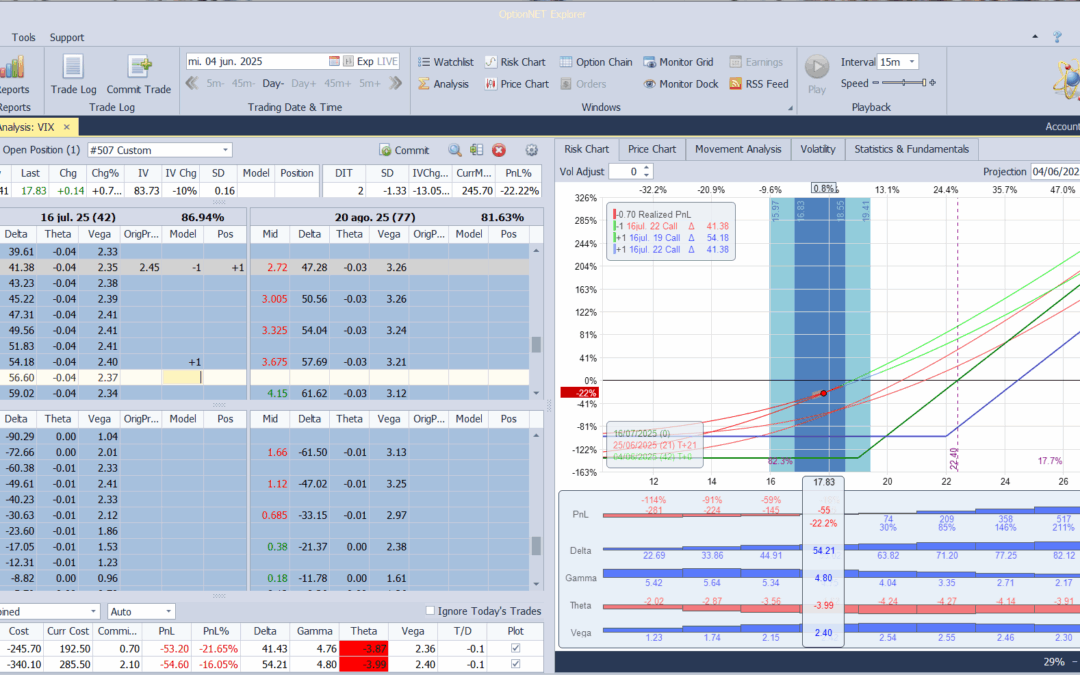Viewport: 1080px width, 675px height.
Task: Open the Watchlist window
Action: tap(446, 62)
